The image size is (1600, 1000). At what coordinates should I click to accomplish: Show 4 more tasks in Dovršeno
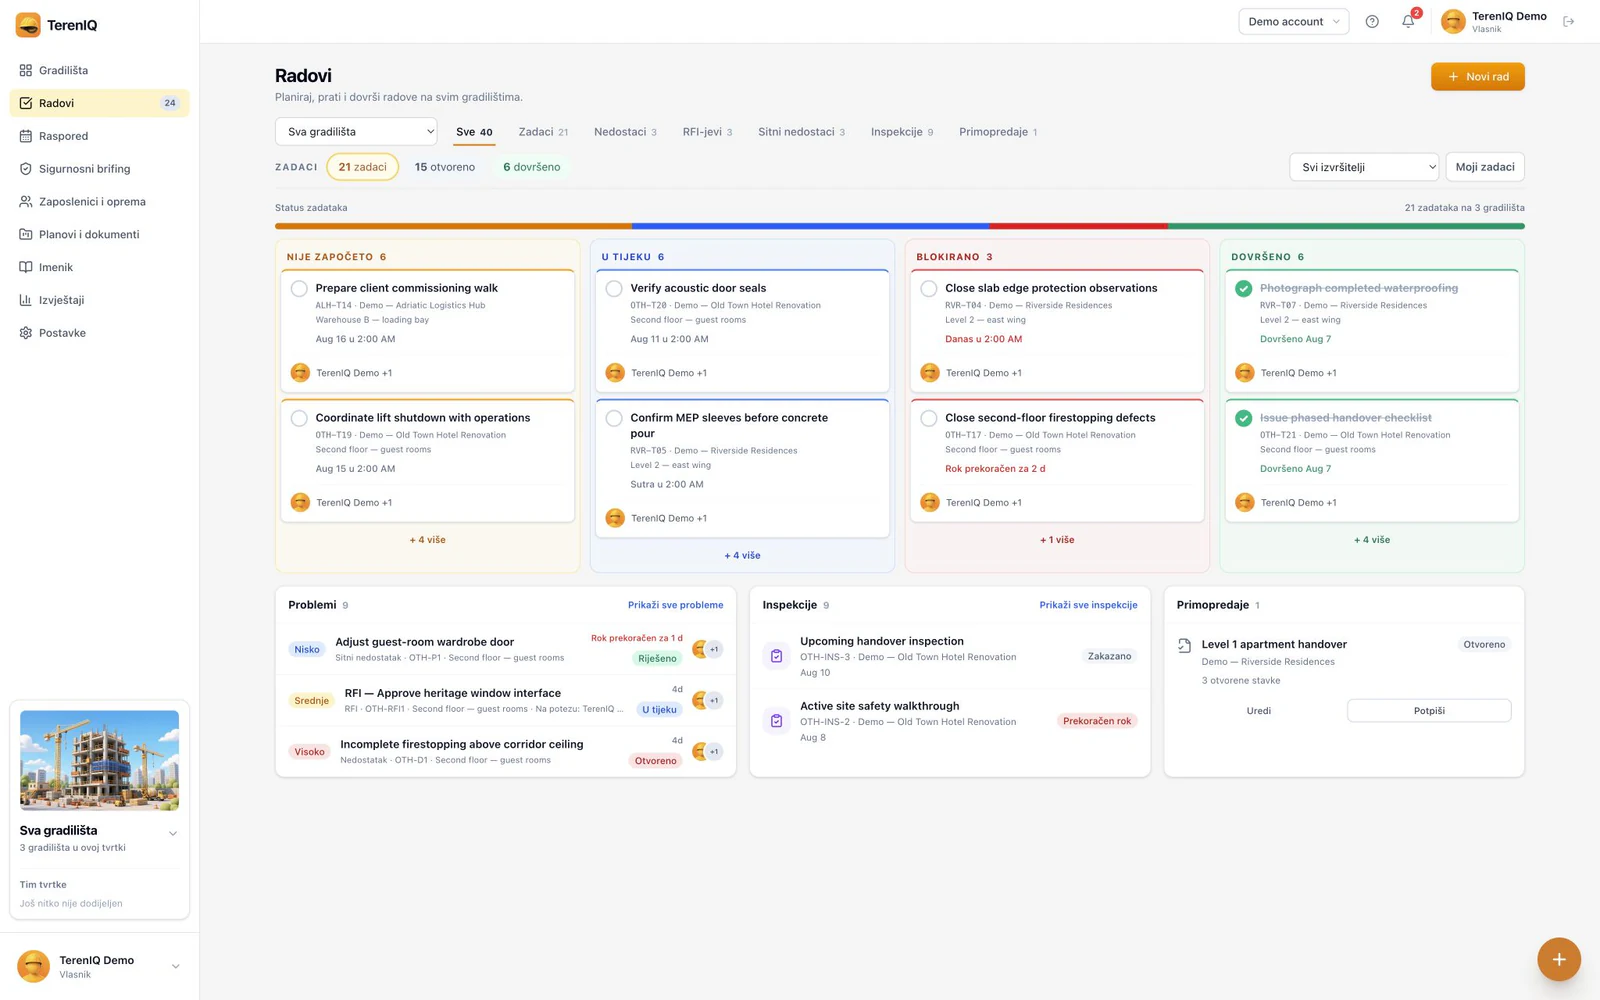pyautogui.click(x=1372, y=540)
